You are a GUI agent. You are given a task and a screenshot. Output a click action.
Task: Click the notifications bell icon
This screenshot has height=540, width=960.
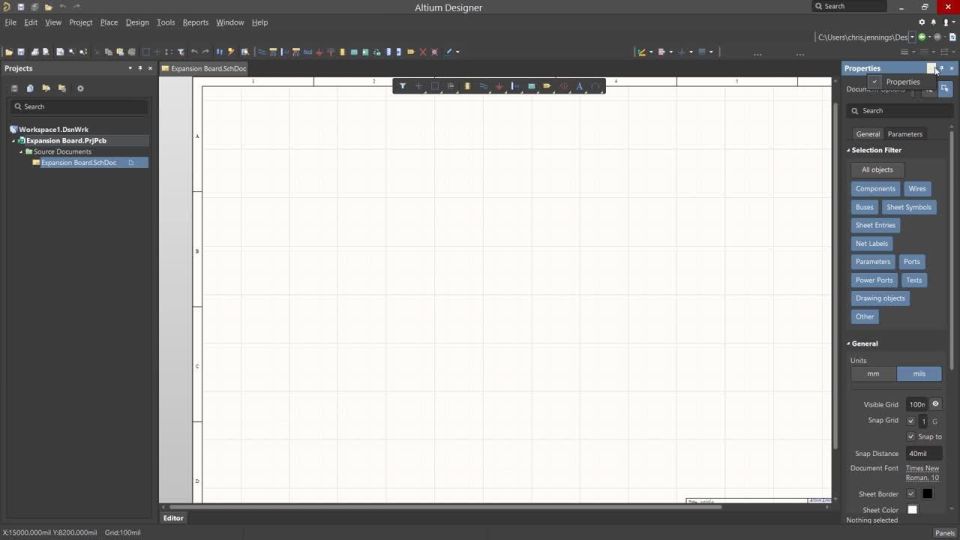click(934, 22)
